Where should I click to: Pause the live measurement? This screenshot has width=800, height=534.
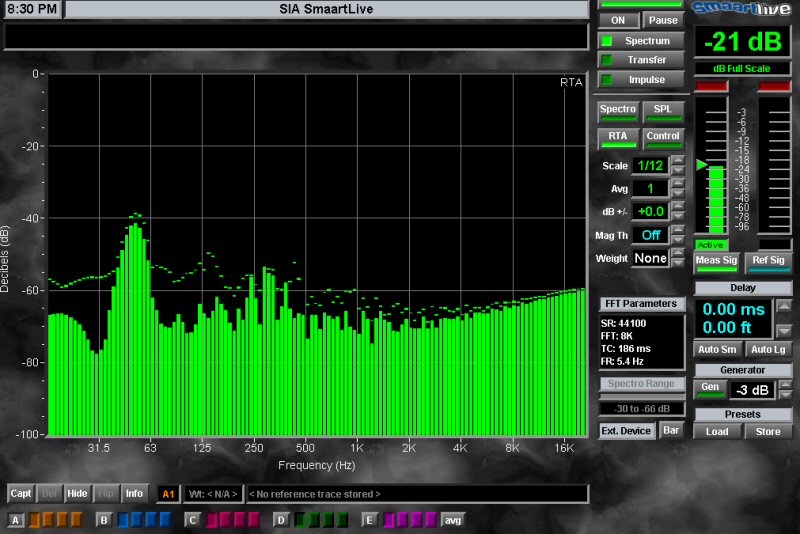663,20
